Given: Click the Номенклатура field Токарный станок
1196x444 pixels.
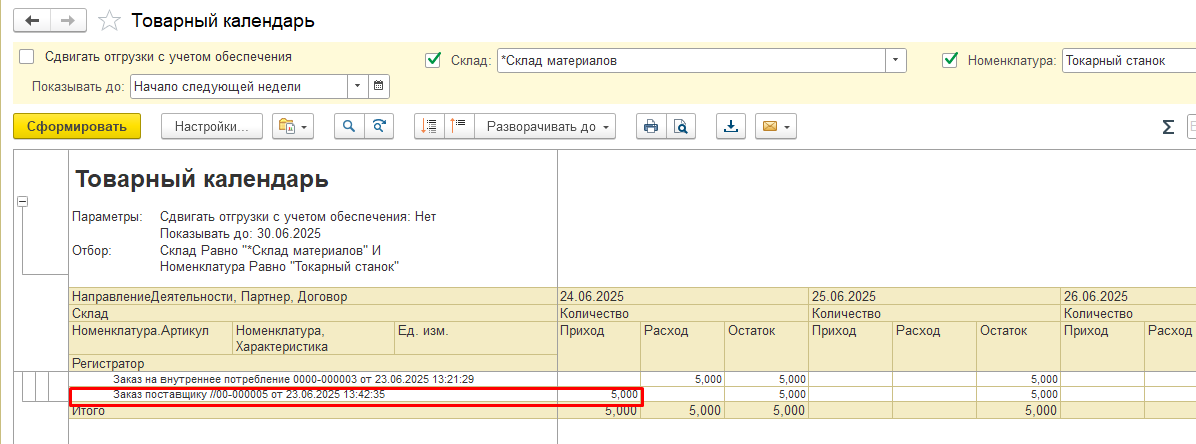Looking at the screenshot, I should [x=1128, y=60].
